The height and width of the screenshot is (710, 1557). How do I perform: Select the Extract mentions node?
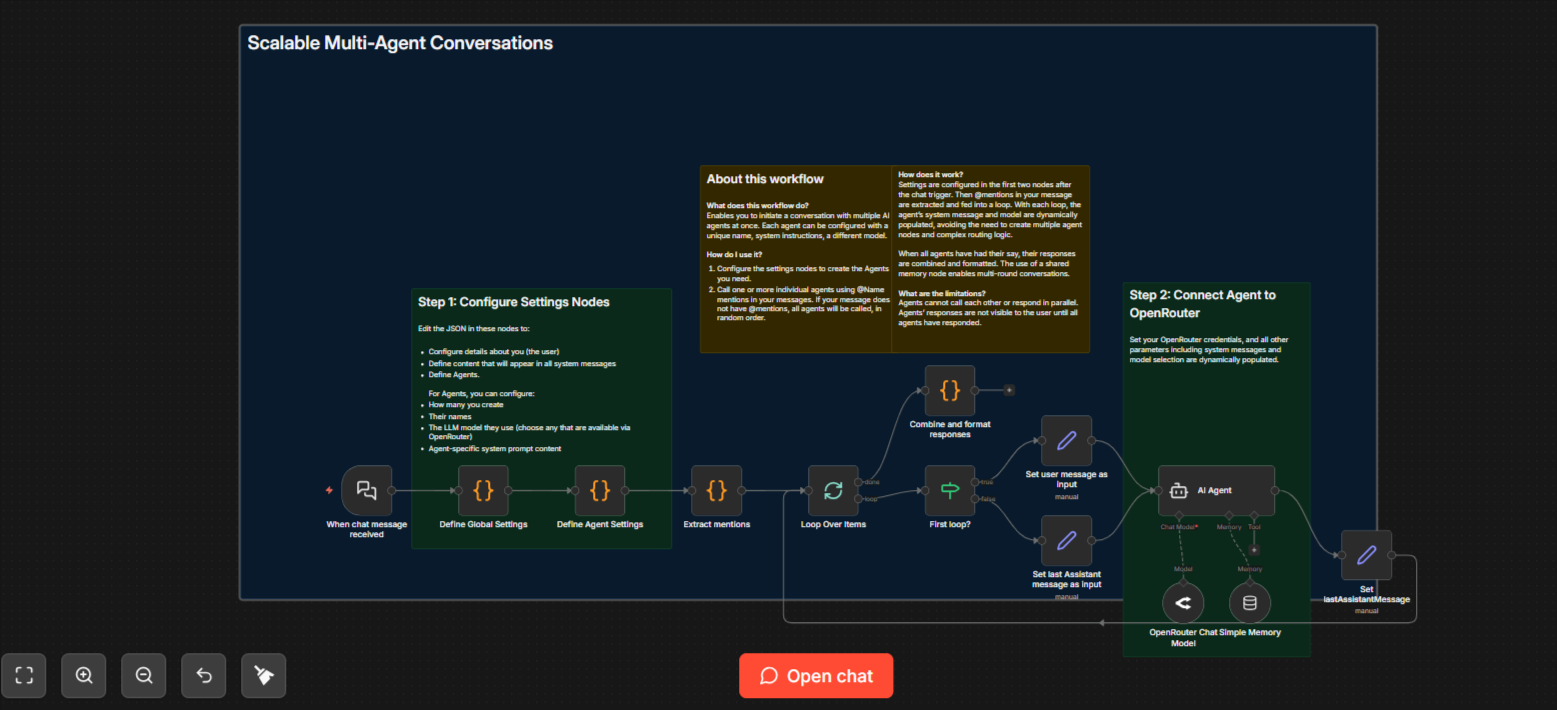pyautogui.click(x=716, y=491)
